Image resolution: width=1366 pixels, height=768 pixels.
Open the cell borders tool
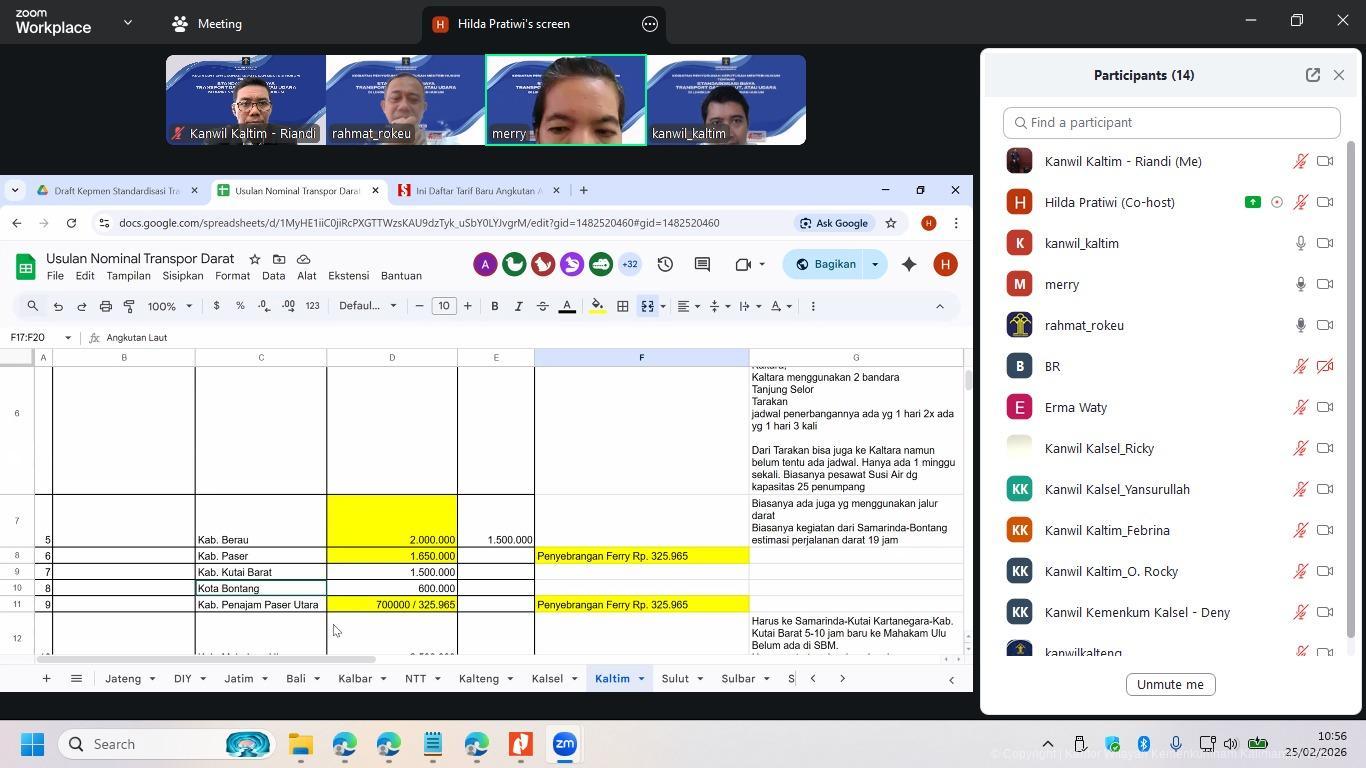click(622, 306)
